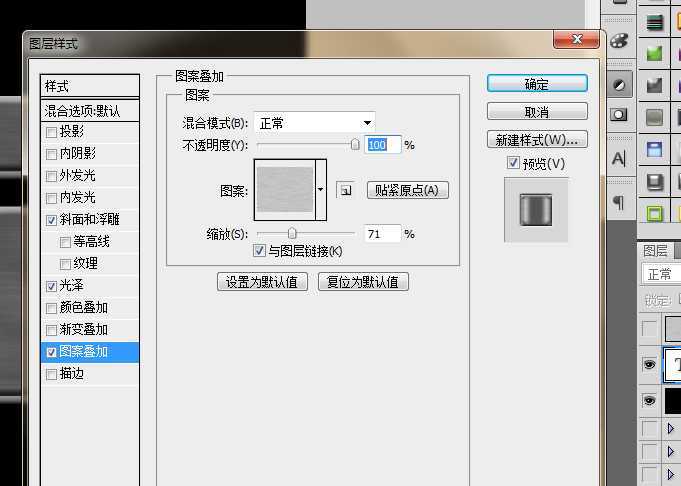Enable the 内发光 inner glow checkbox

[51, 198]
